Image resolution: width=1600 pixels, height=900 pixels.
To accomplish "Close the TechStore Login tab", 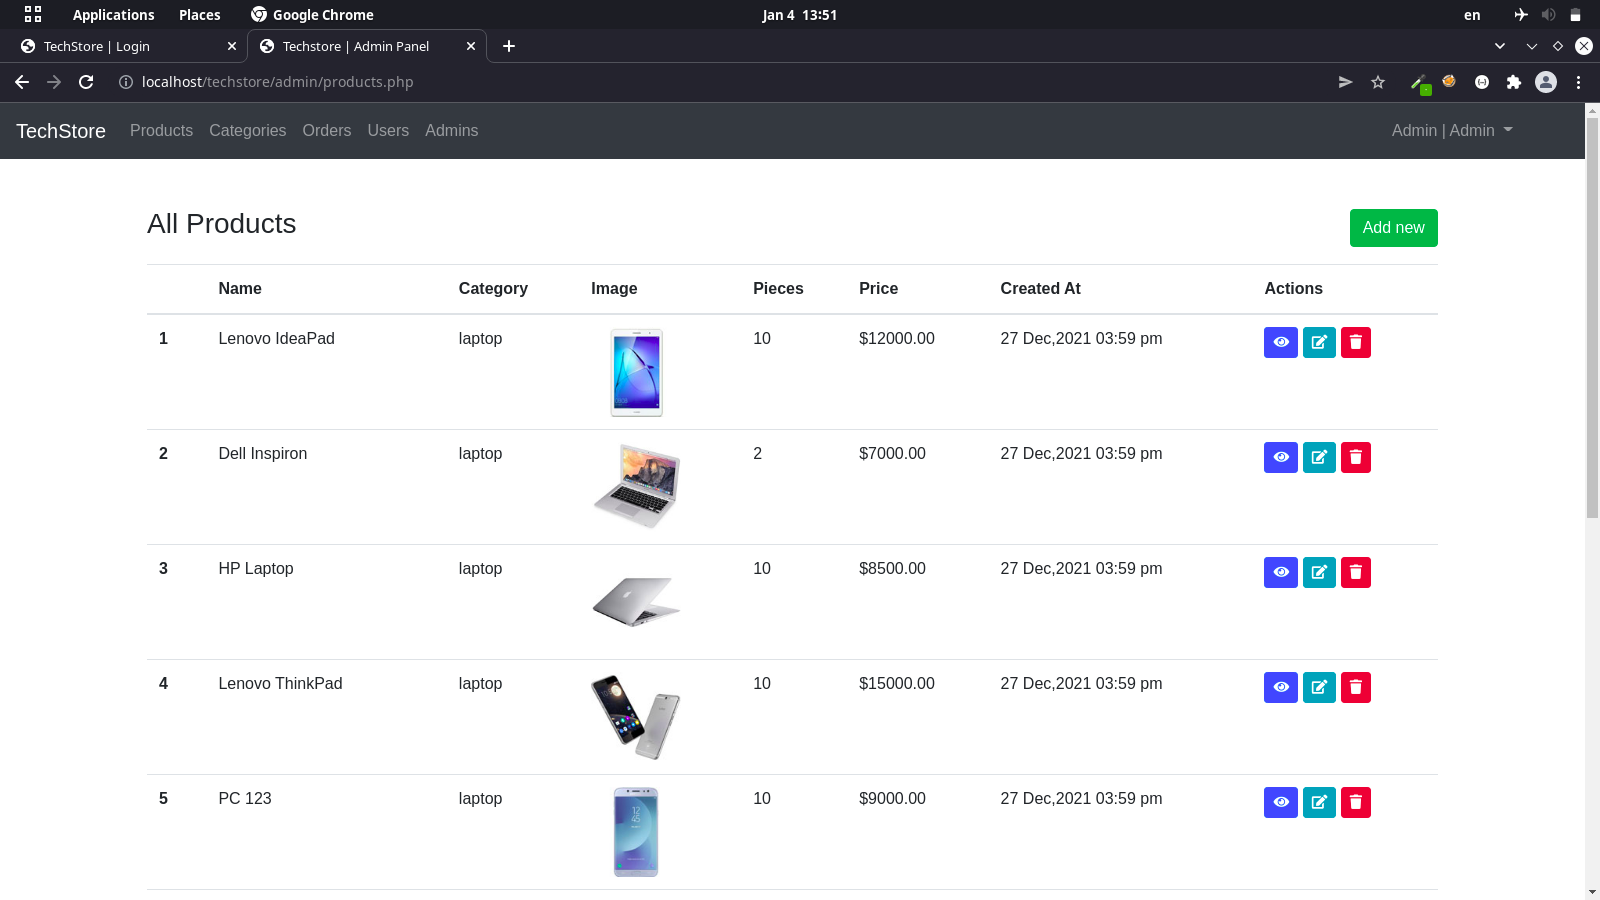I will coord(232,46).
